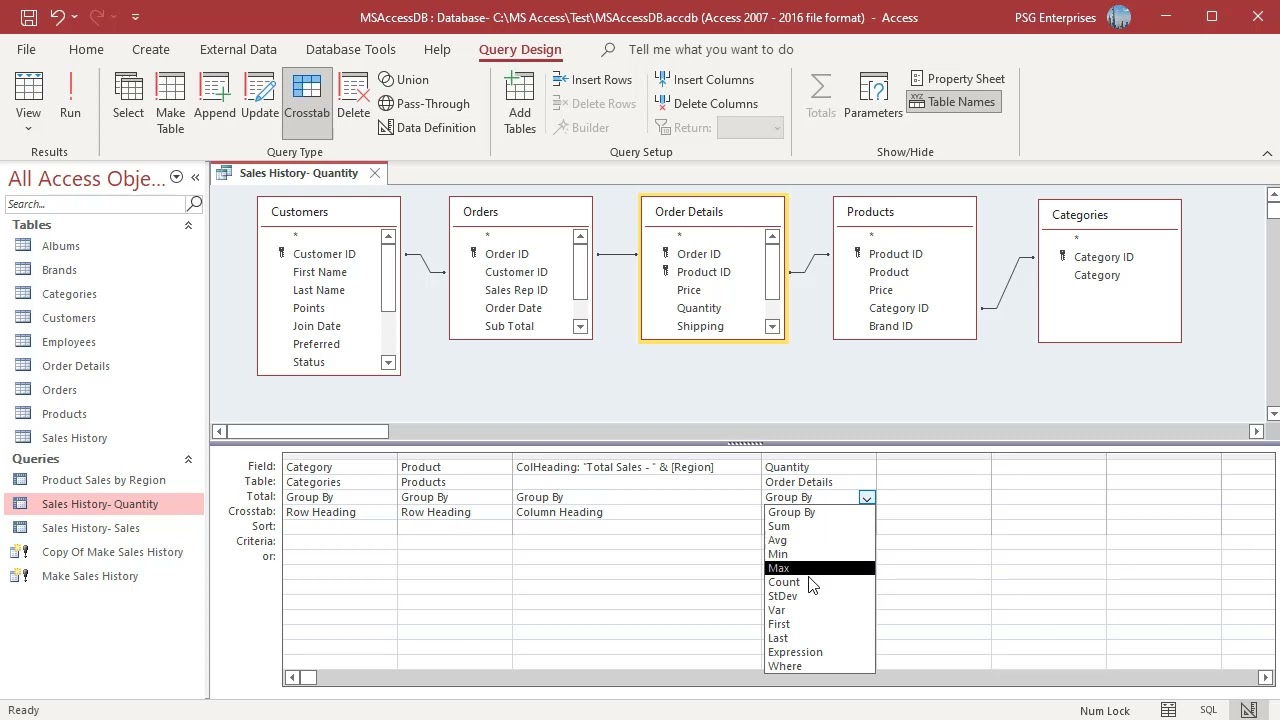Open the Help tab

point(437,49)
